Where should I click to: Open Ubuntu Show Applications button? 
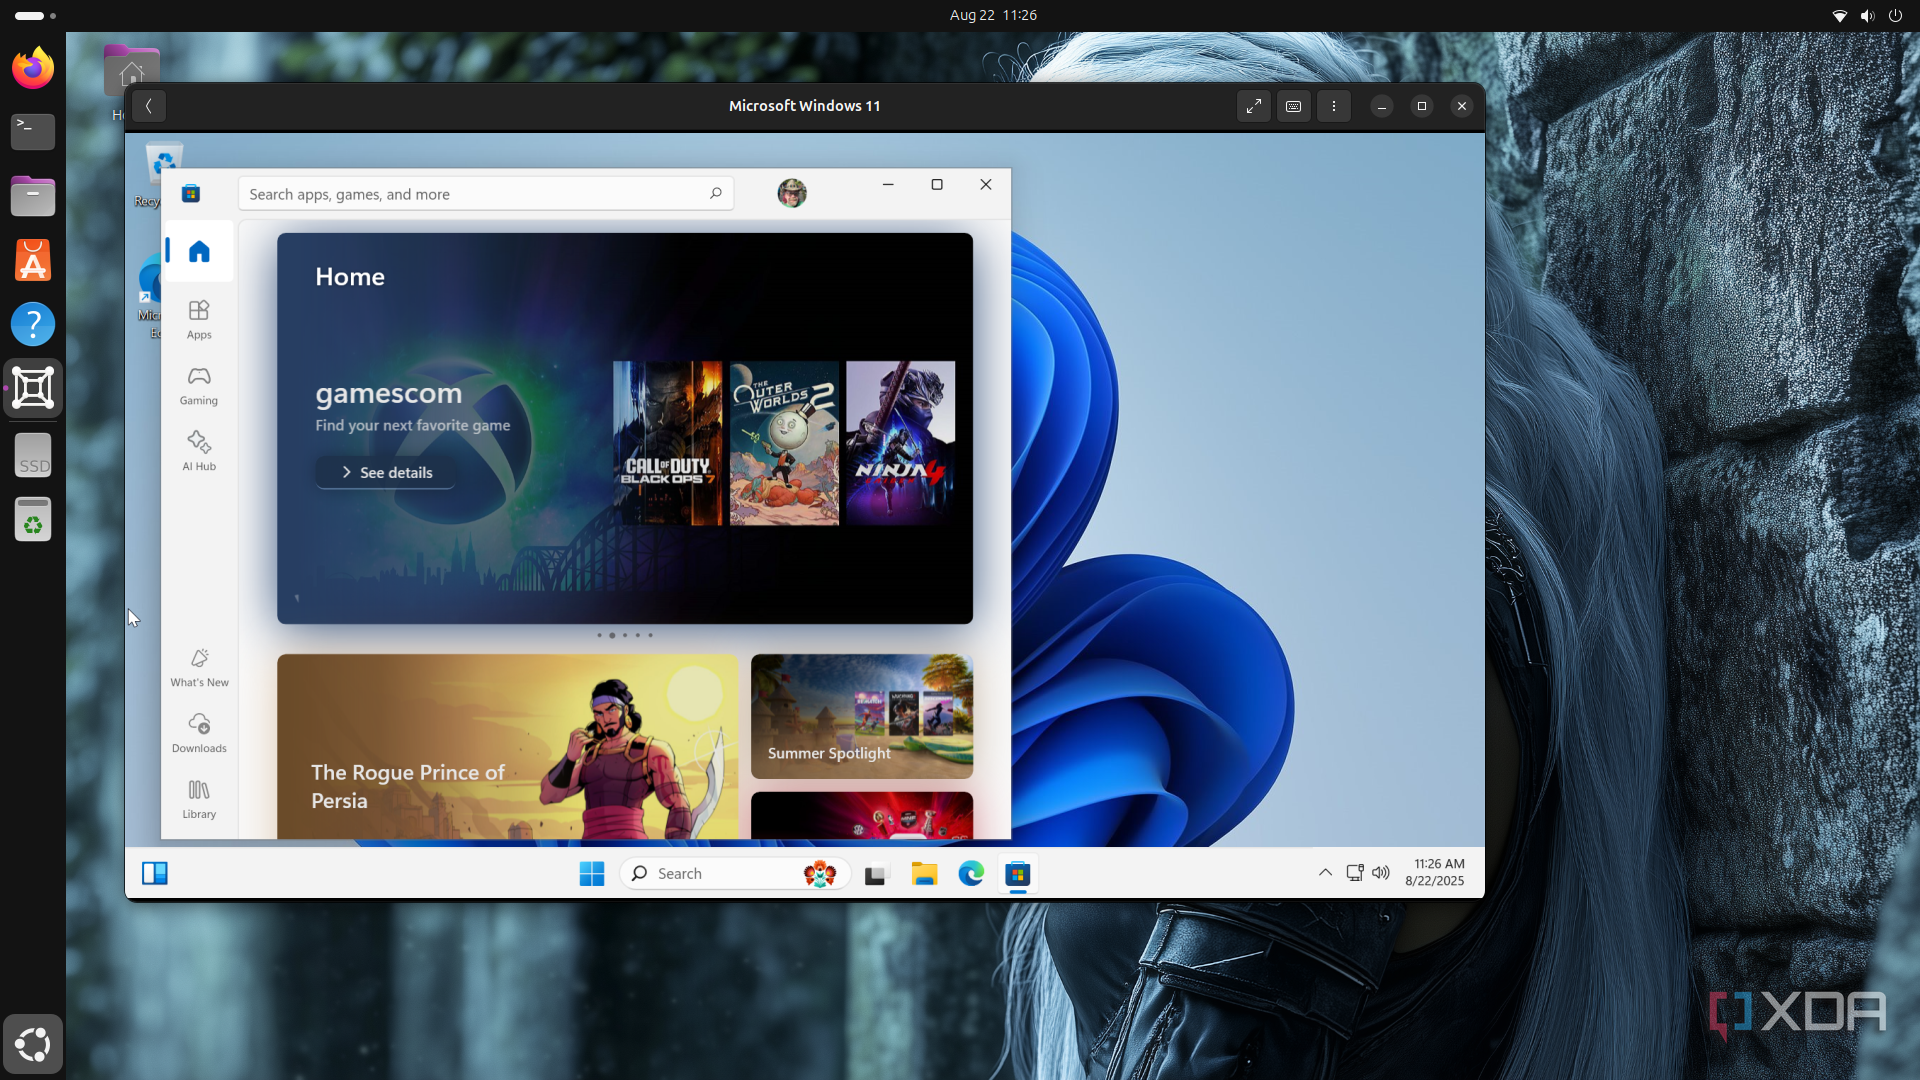point(33,1045)
